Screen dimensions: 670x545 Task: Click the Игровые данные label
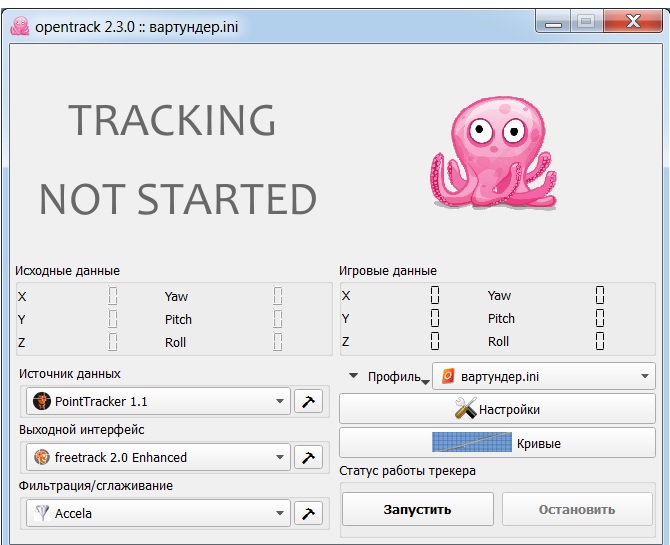(x=388, y=271)
